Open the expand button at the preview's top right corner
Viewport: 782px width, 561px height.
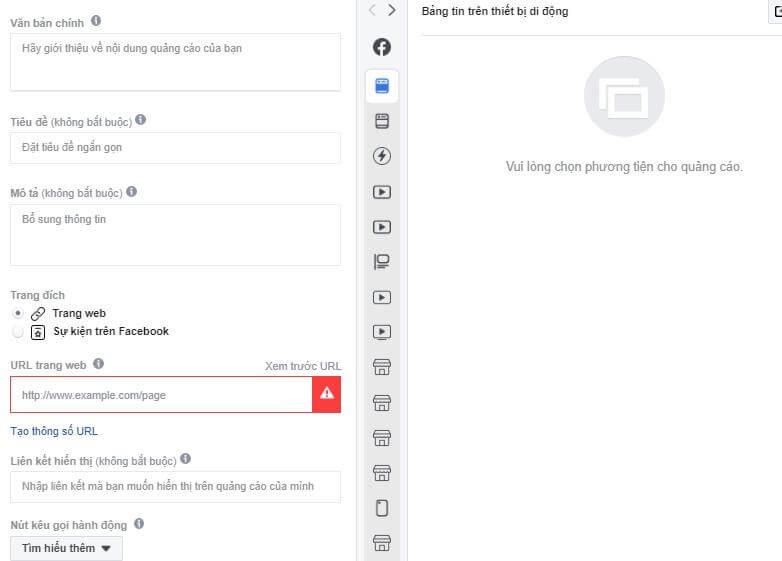tap(776, 11)
